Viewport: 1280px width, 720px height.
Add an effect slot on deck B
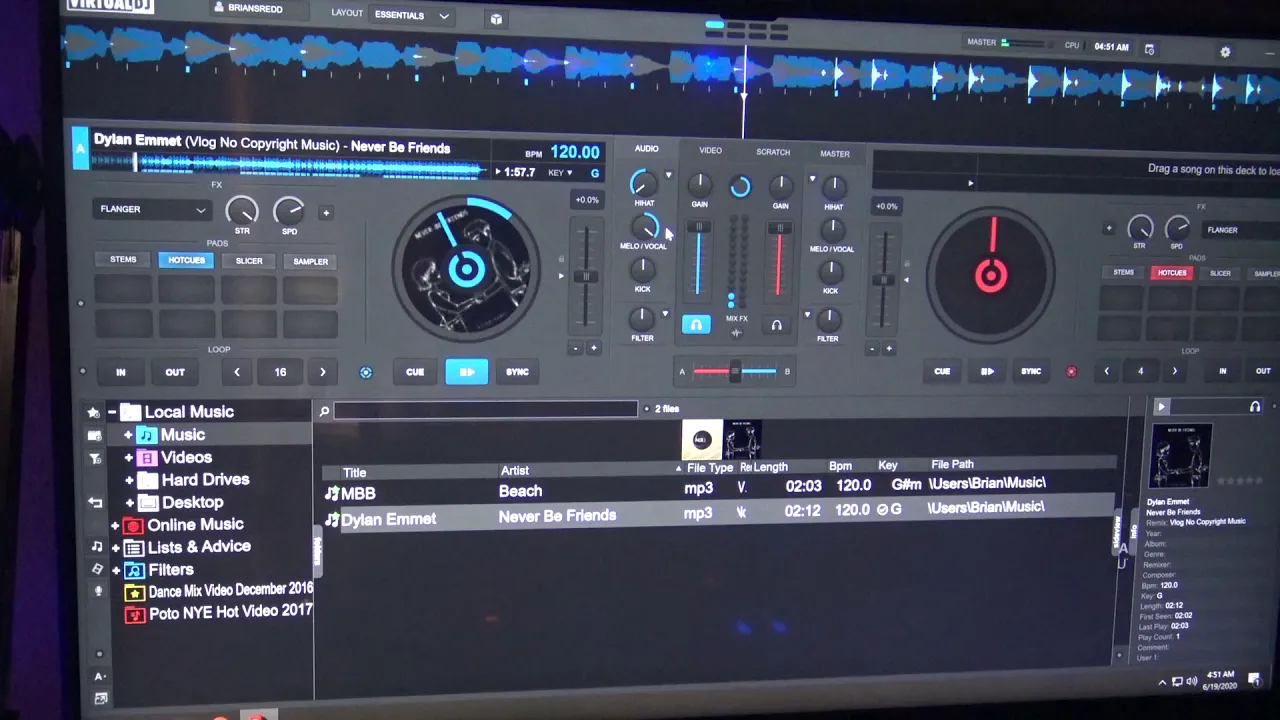pos(1108,228)
